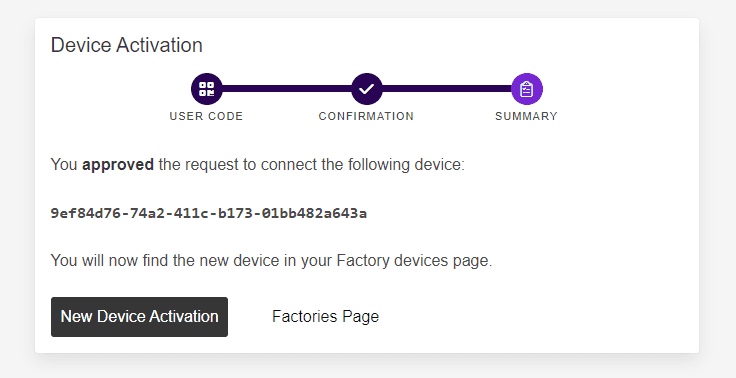Go back to the USER CODE step label
Viewport: 736px width, 378px height.
207,116
